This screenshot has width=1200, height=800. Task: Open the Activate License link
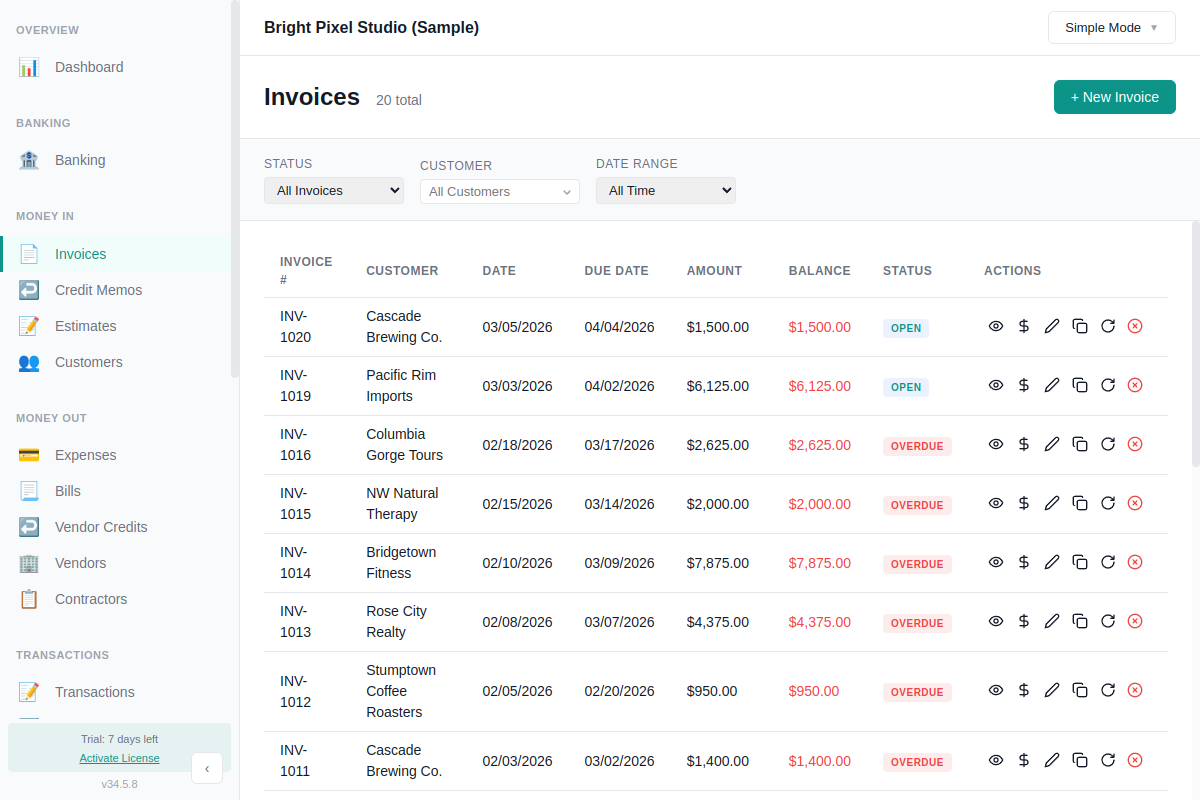[119, 757]
